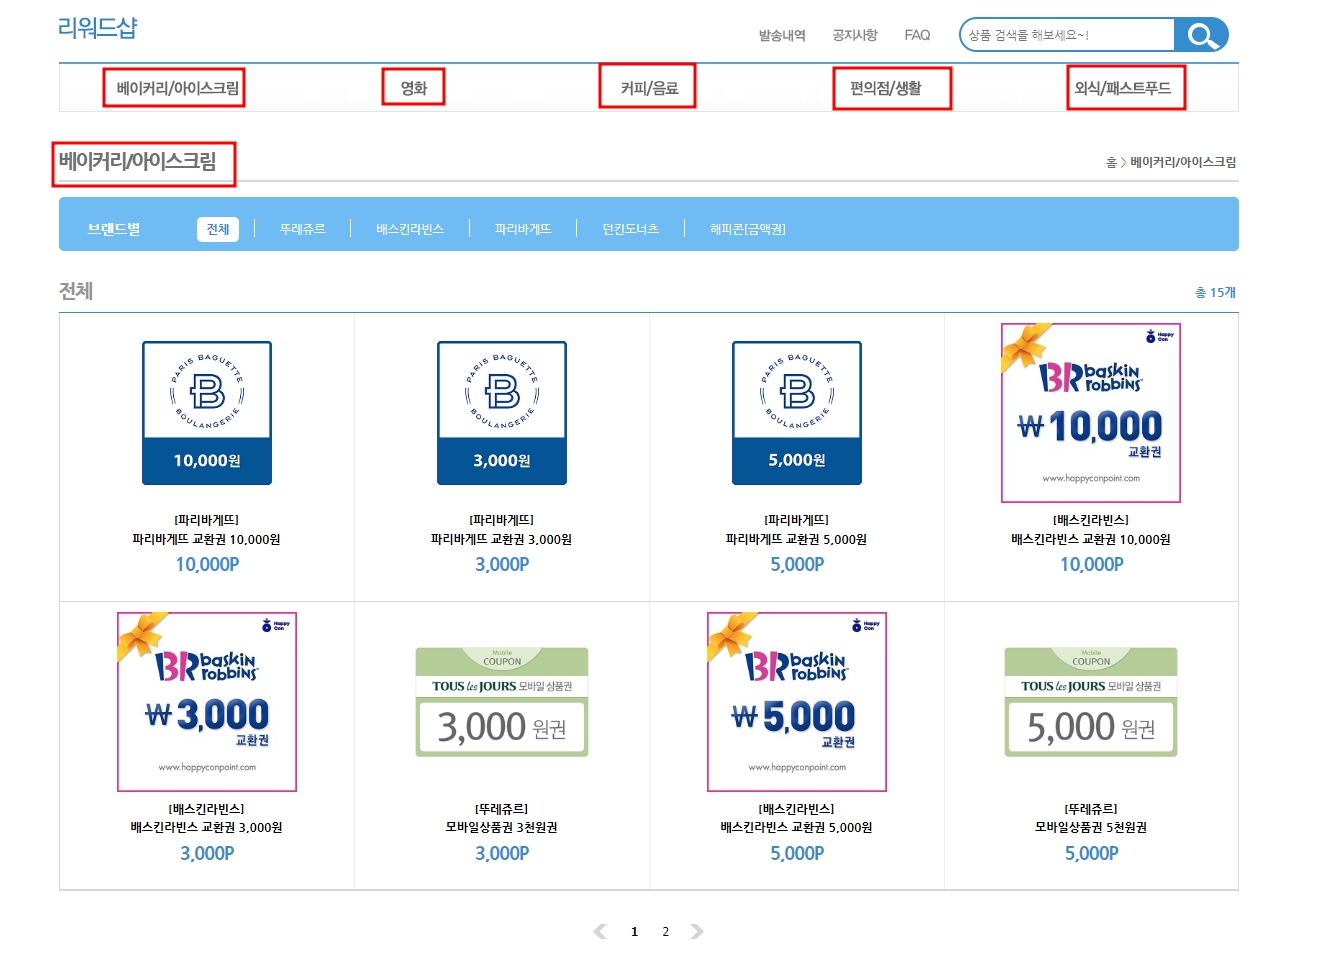
Task: Select page 1 in pagination
Action: pos(634,931)
